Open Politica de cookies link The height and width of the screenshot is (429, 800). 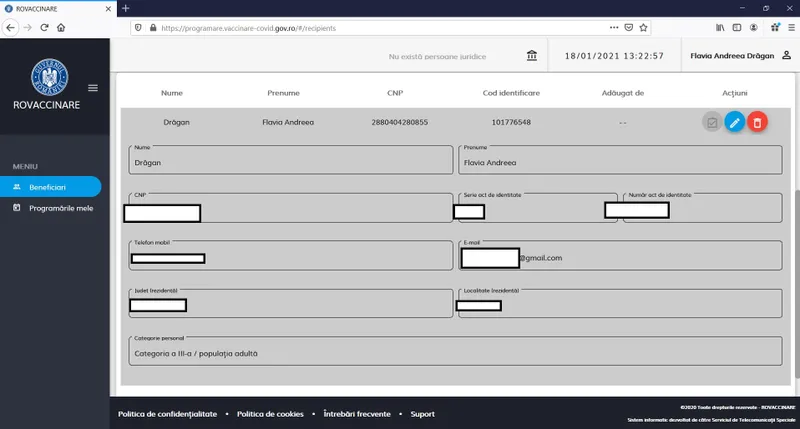pyautogui.click(x=270, y=413)
